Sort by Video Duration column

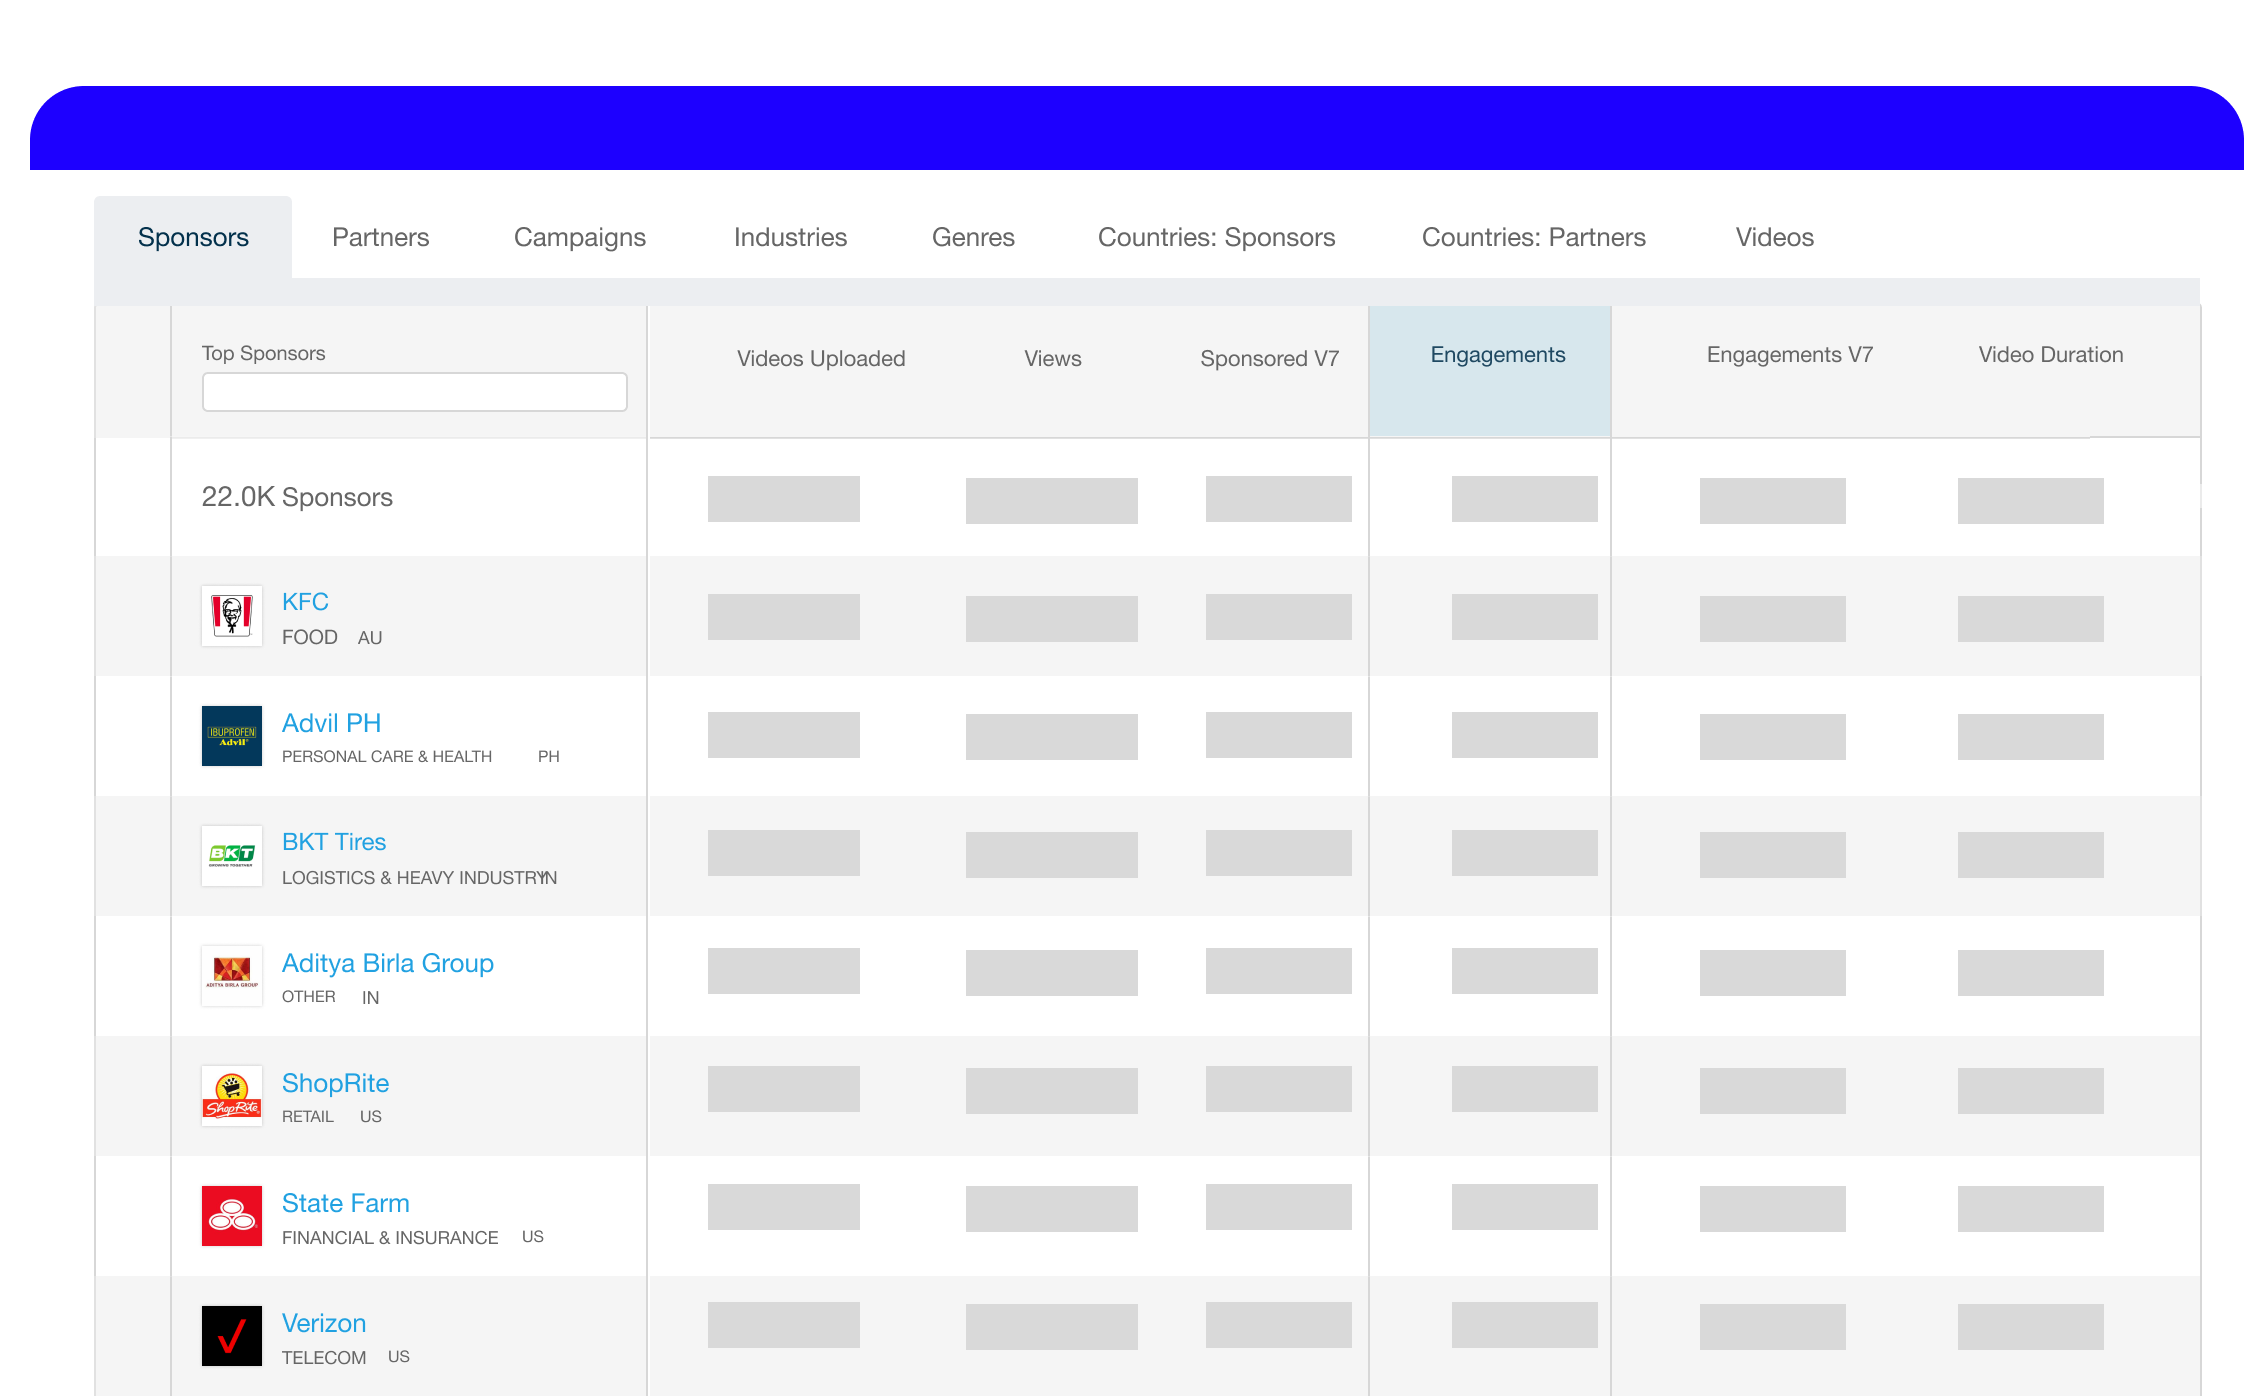pos(2050,355)
